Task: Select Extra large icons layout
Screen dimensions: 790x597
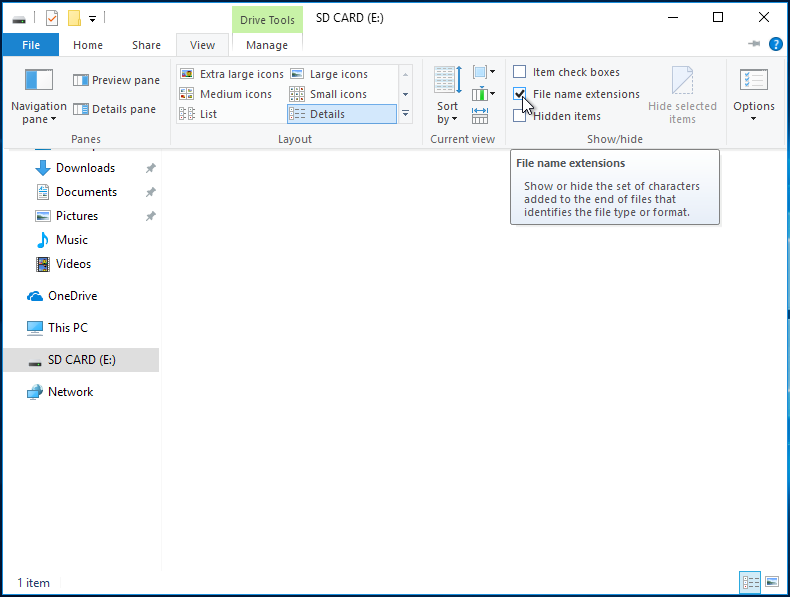Action: [232, 74]
